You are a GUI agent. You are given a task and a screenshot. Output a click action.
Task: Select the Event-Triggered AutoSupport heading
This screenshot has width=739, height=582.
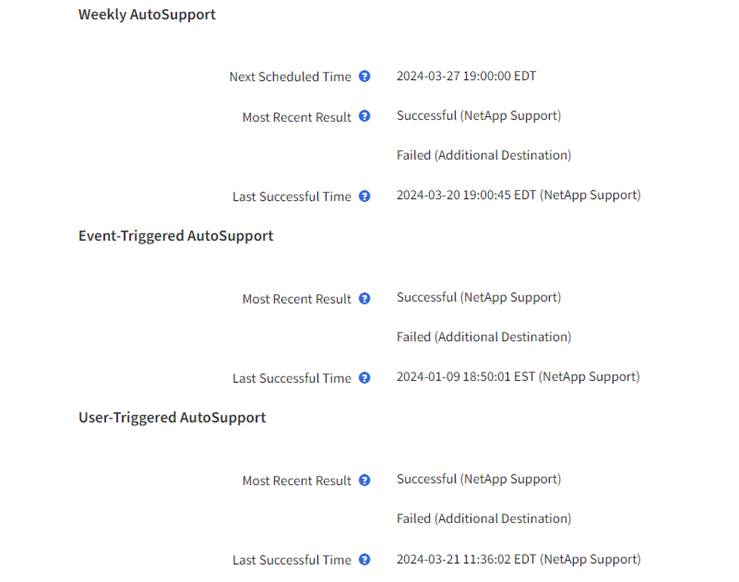[x=176, y=236]
